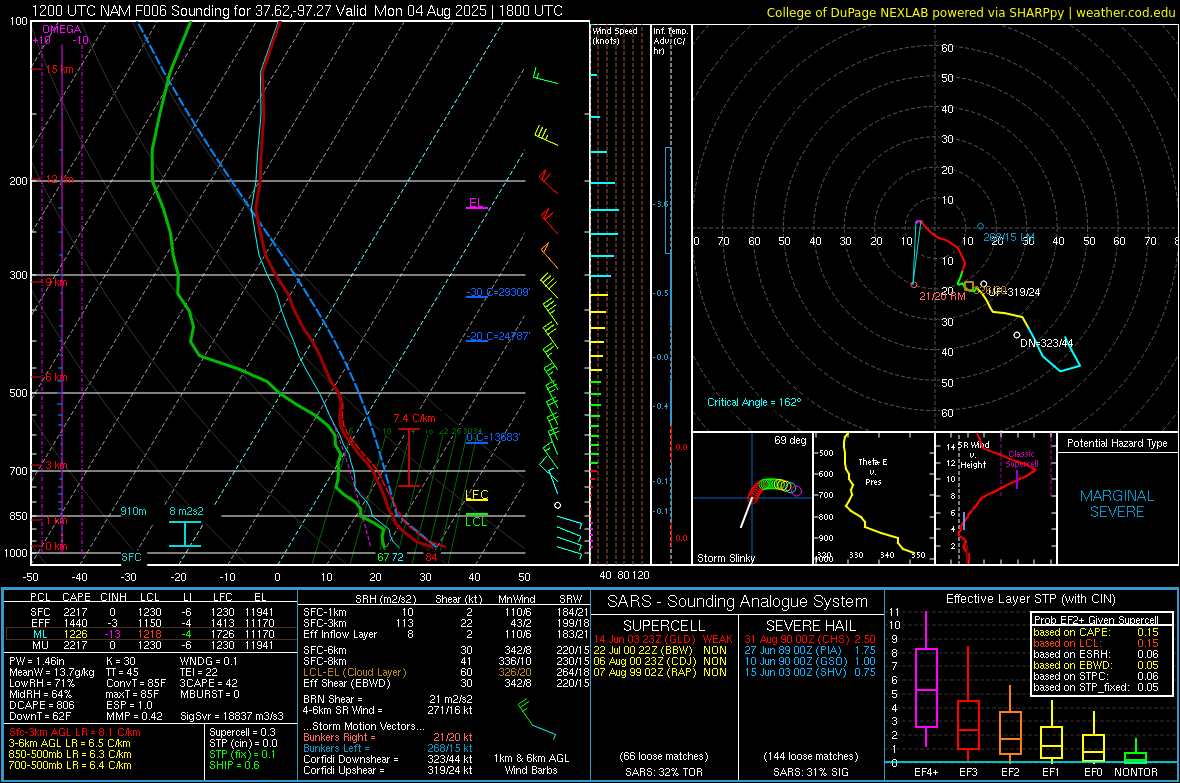Click the "Storm Slinky" panel label

725,558
